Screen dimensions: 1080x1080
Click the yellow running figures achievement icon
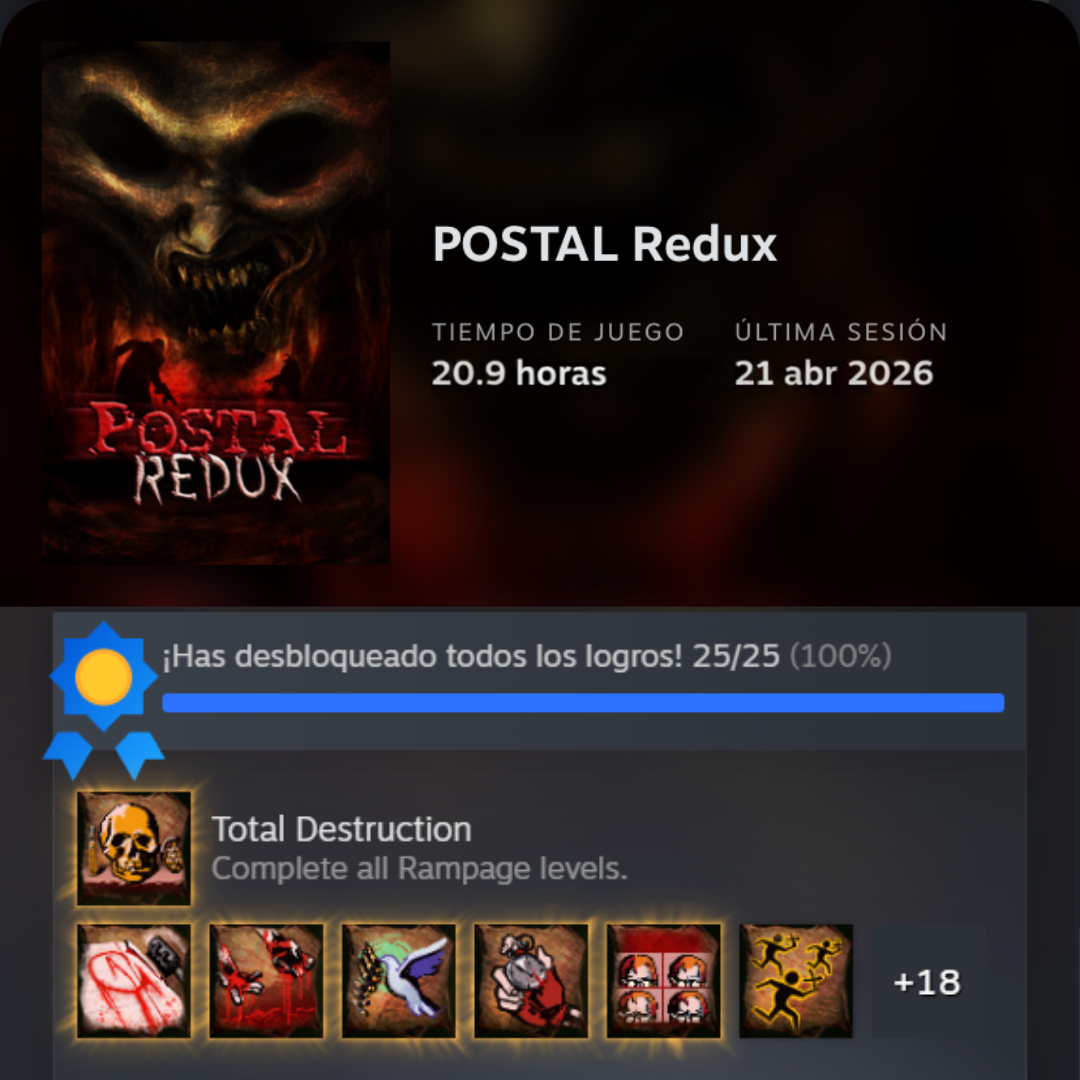(796, 981)
